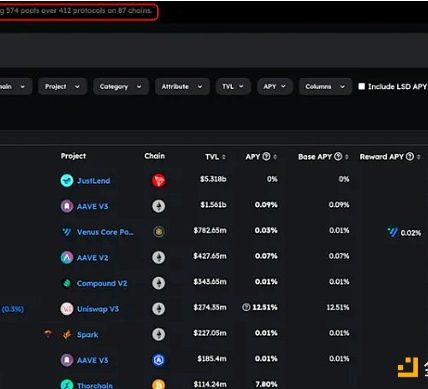The image size is (428, 389).
Task: Click the Tron chain icon in JustLend row
Action: coord(158,180)
